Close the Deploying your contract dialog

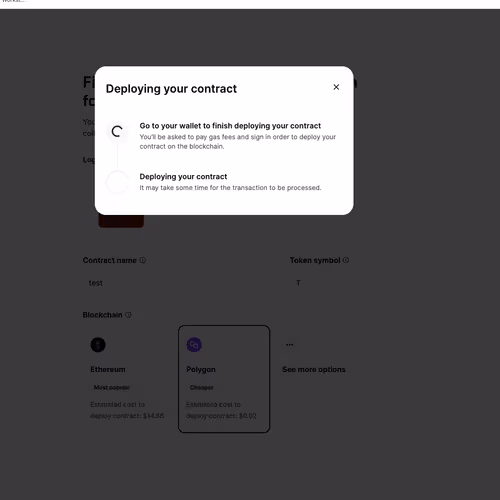(x=336, y=87)
